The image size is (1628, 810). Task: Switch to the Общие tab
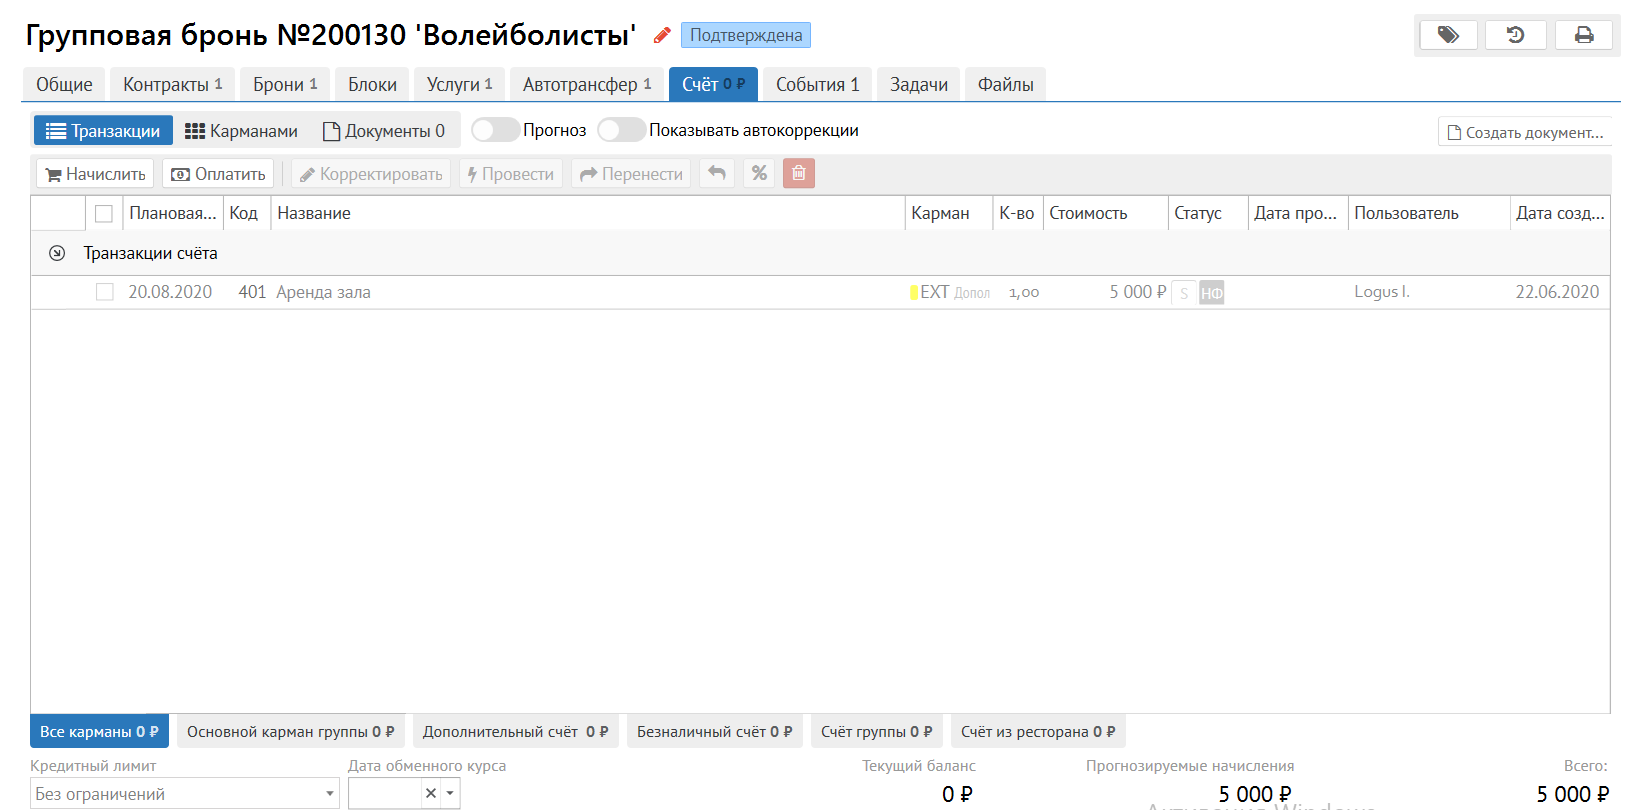point(64,84)
